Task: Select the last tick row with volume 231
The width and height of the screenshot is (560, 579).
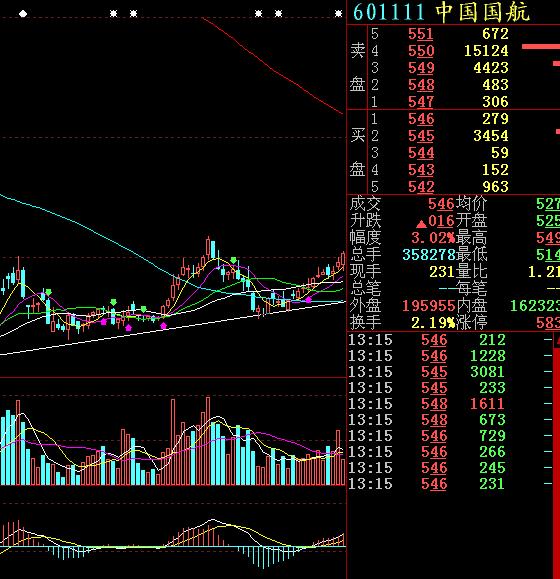Action: (x=450, y=484)
